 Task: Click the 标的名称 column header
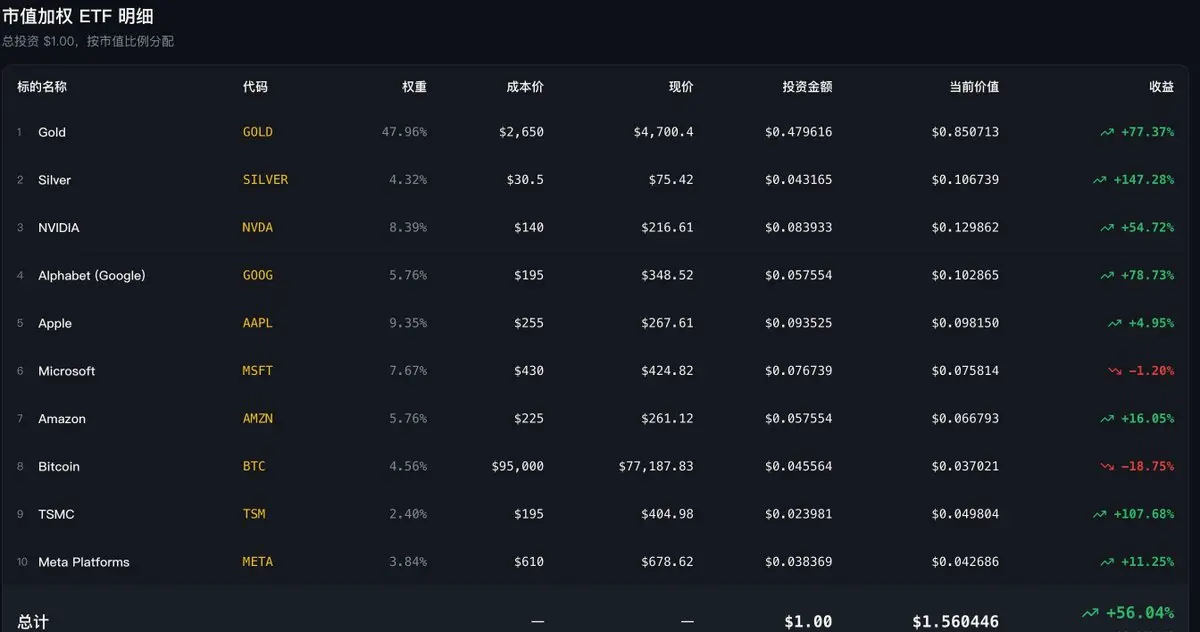coord(42,87)
